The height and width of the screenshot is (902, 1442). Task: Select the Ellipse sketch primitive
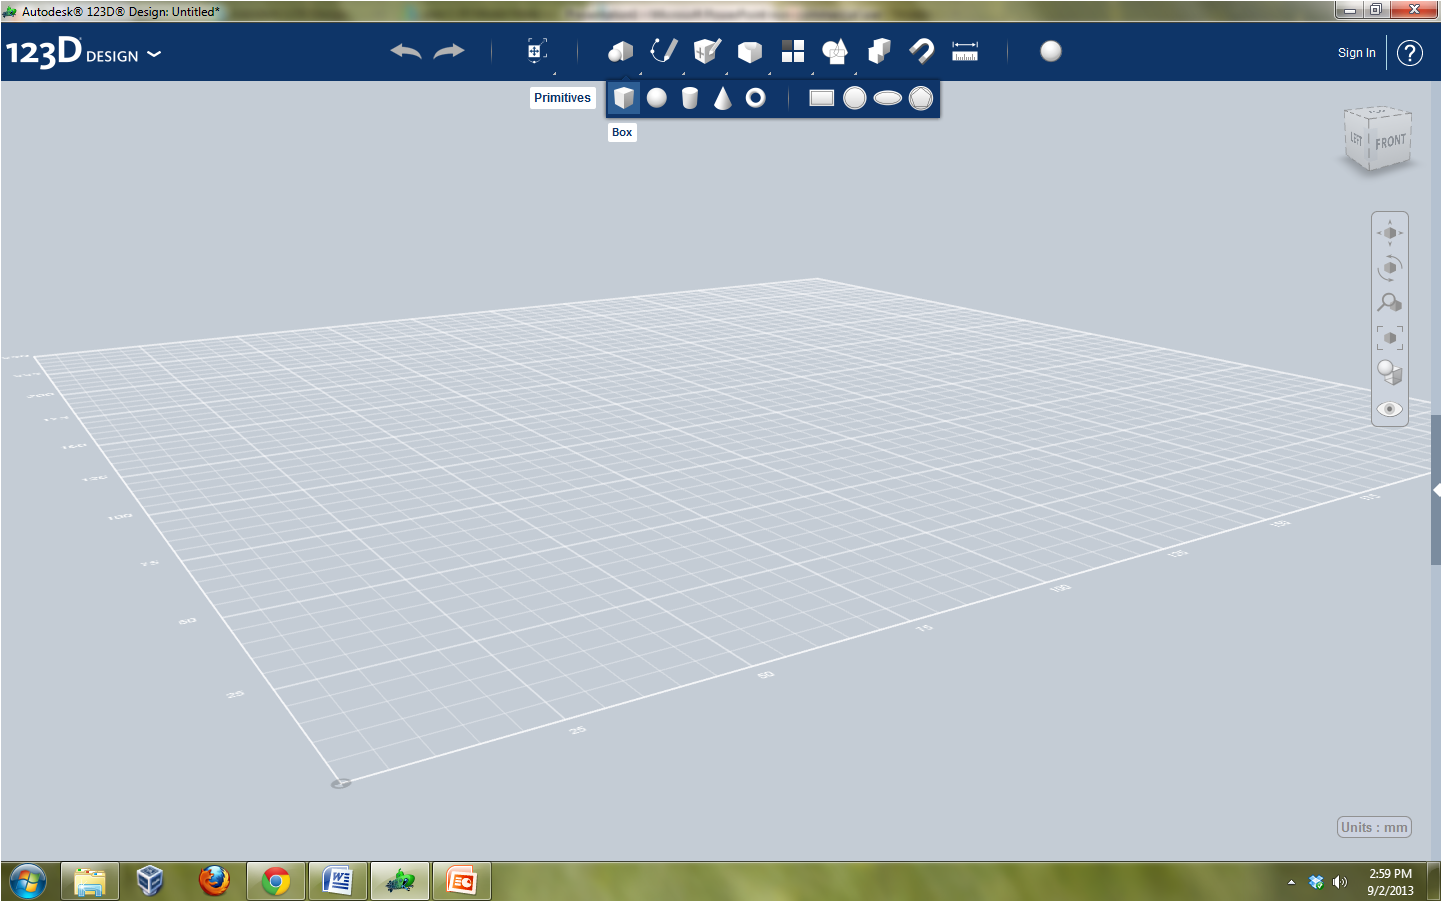888,98
